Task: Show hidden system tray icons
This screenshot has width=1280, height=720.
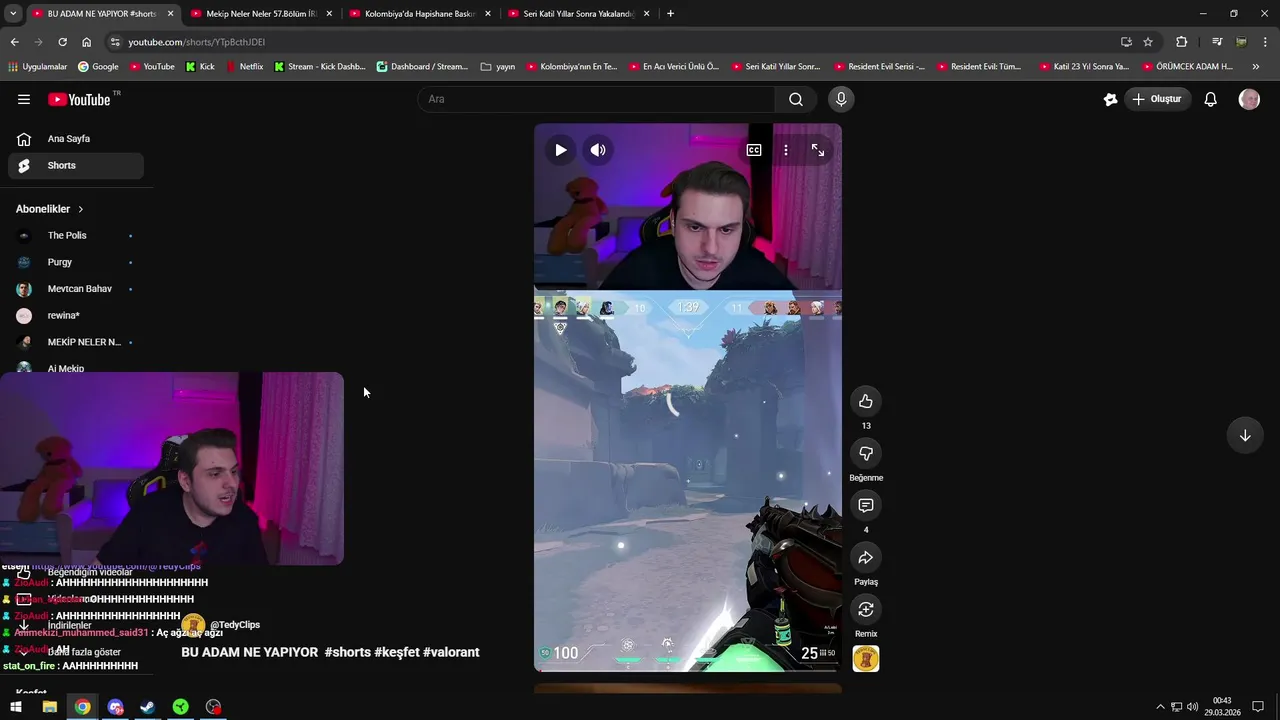Action: (1160, 707)
